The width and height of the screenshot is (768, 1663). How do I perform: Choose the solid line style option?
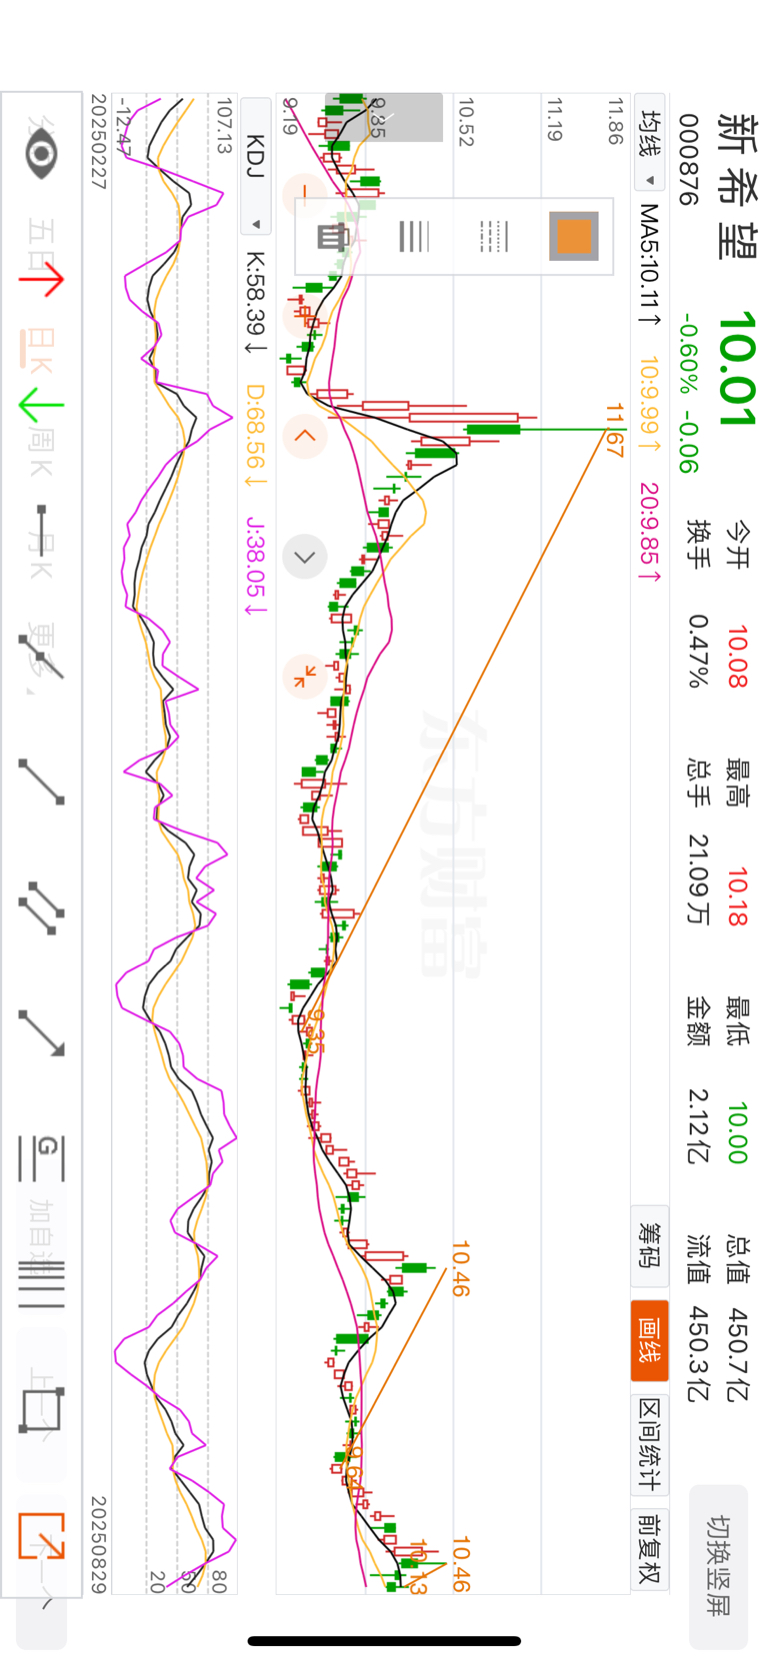414,236
